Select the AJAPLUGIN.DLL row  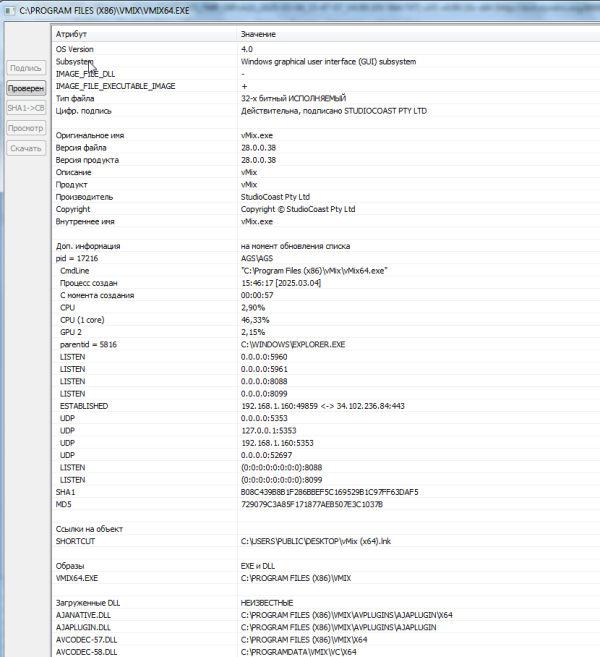pyautogui.click(x=326, y=627)
